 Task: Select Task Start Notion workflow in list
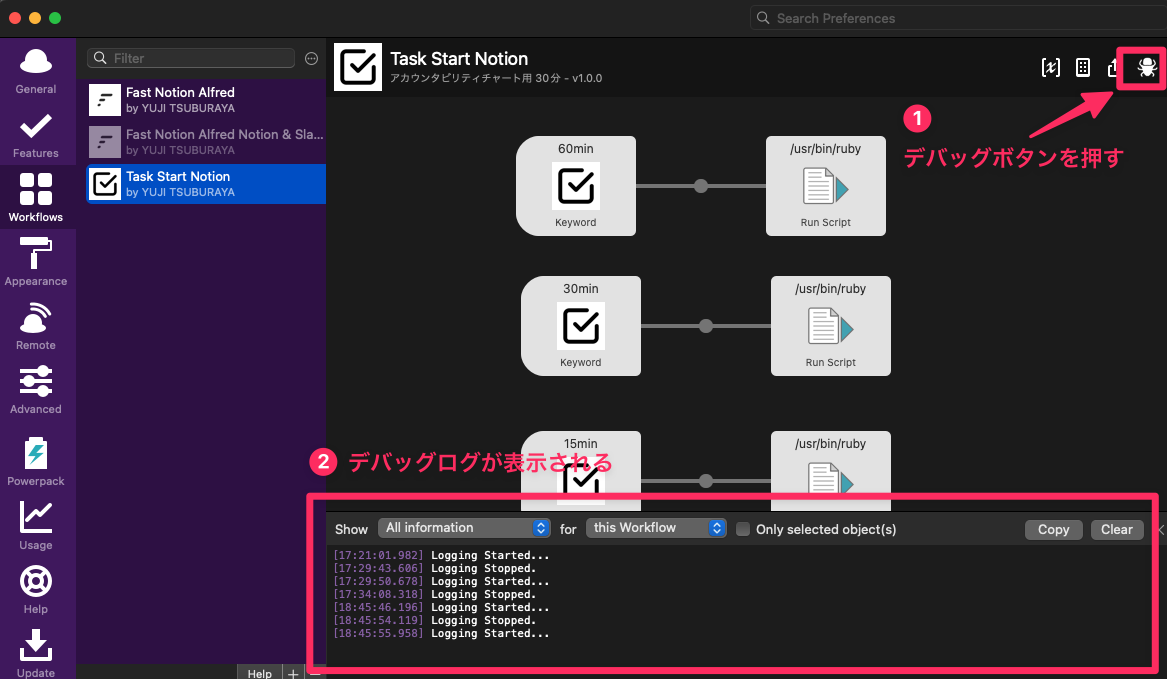point(206,184)
